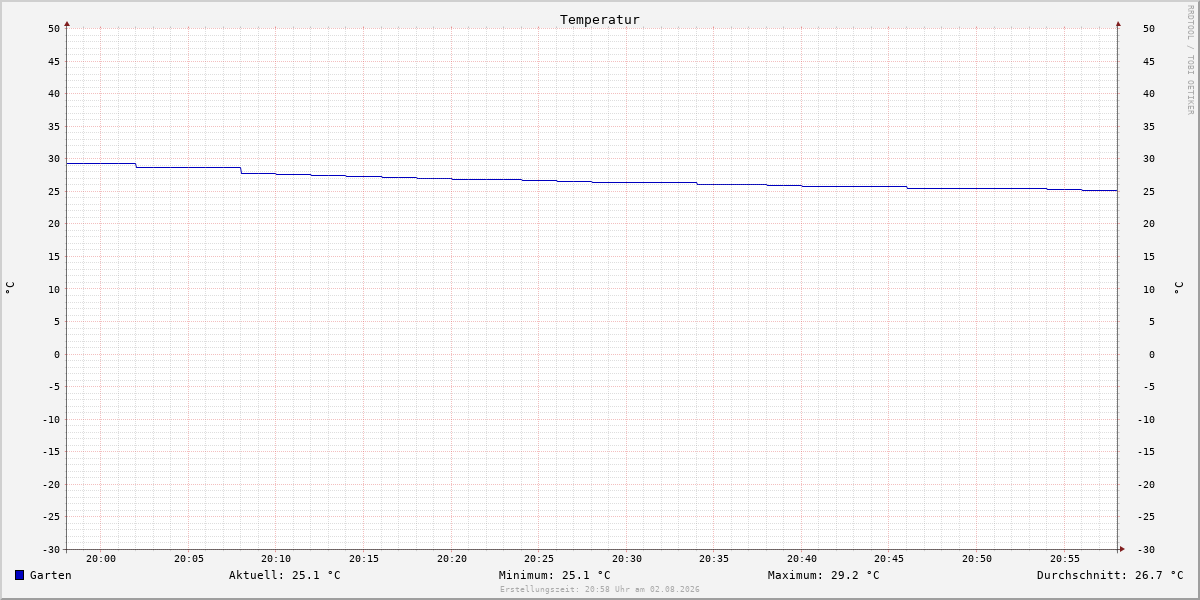Click the Garten legend label

coord(51,575)
